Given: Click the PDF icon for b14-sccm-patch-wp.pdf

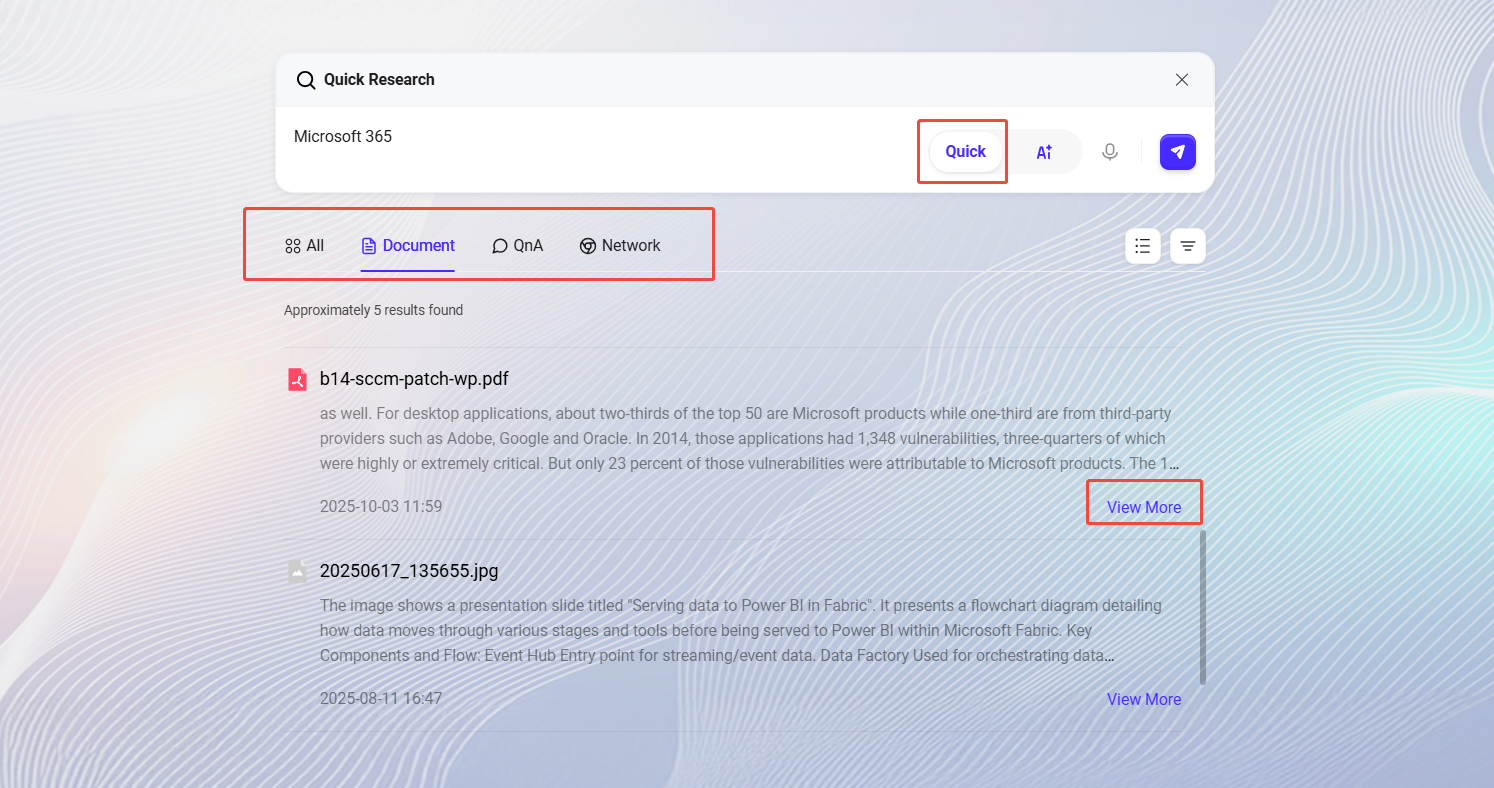Looking at the screenshot, I should tap(297, 379).
